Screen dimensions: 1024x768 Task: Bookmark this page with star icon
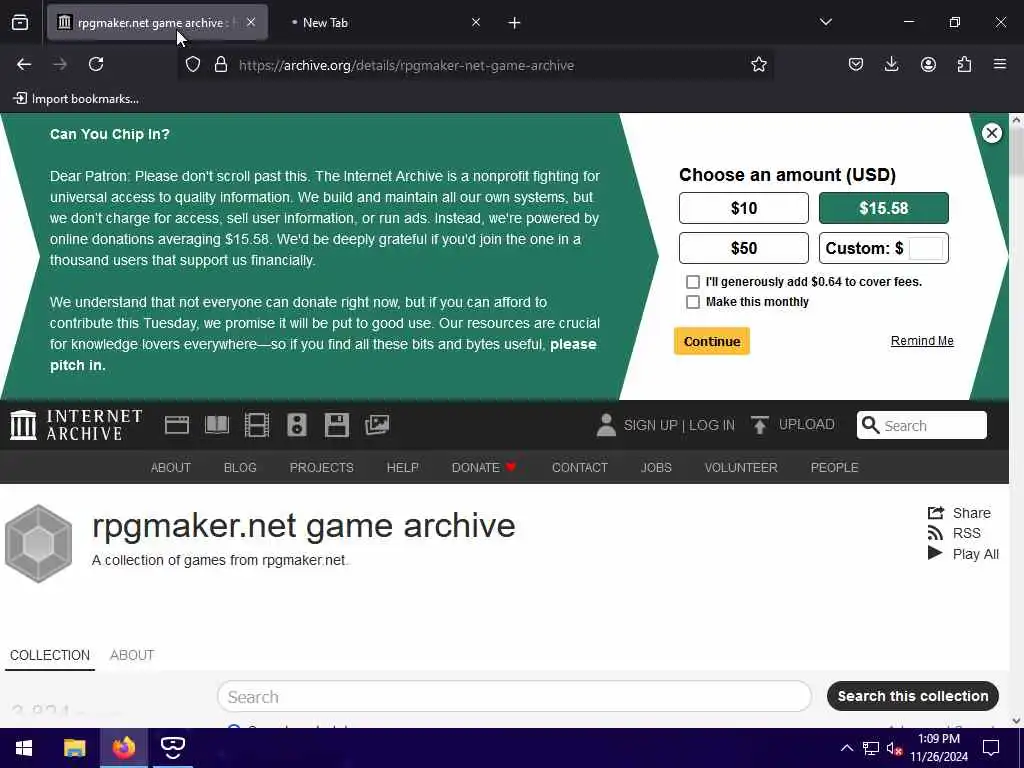click(x=758, y=65)
